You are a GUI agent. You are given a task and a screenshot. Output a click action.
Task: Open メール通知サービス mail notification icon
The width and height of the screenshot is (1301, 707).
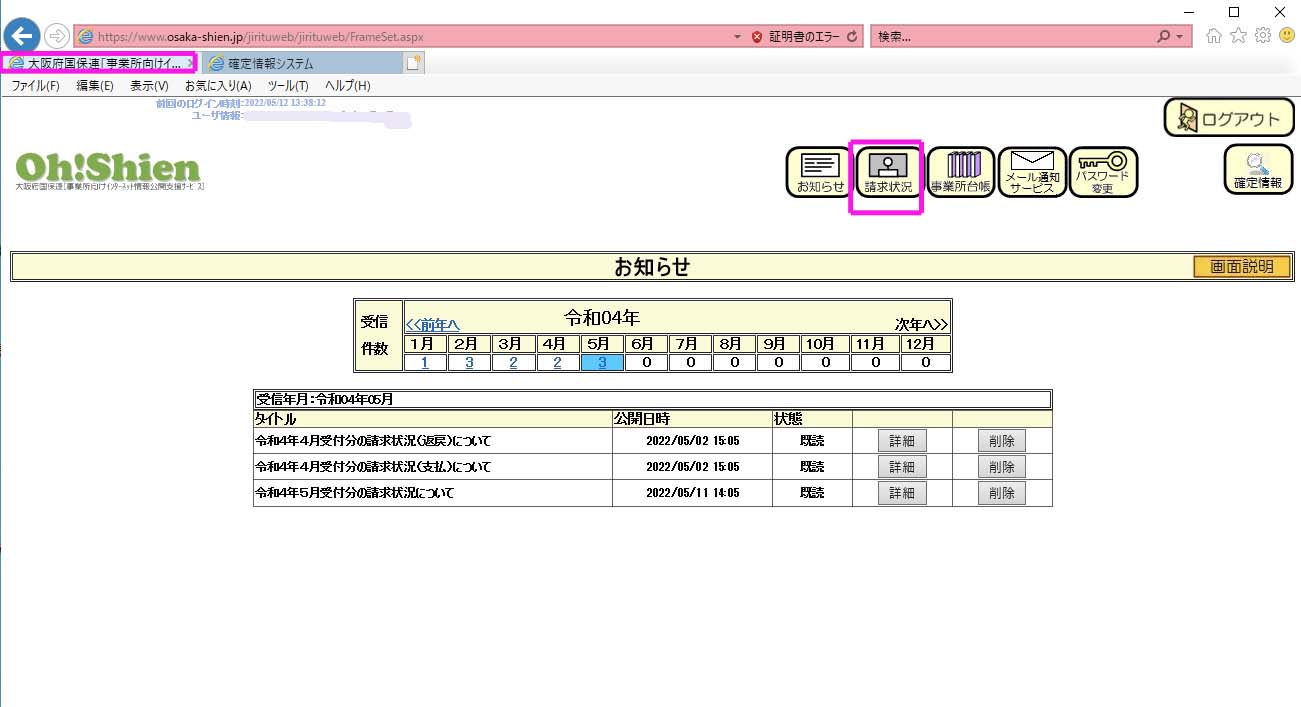point(1032,172)
